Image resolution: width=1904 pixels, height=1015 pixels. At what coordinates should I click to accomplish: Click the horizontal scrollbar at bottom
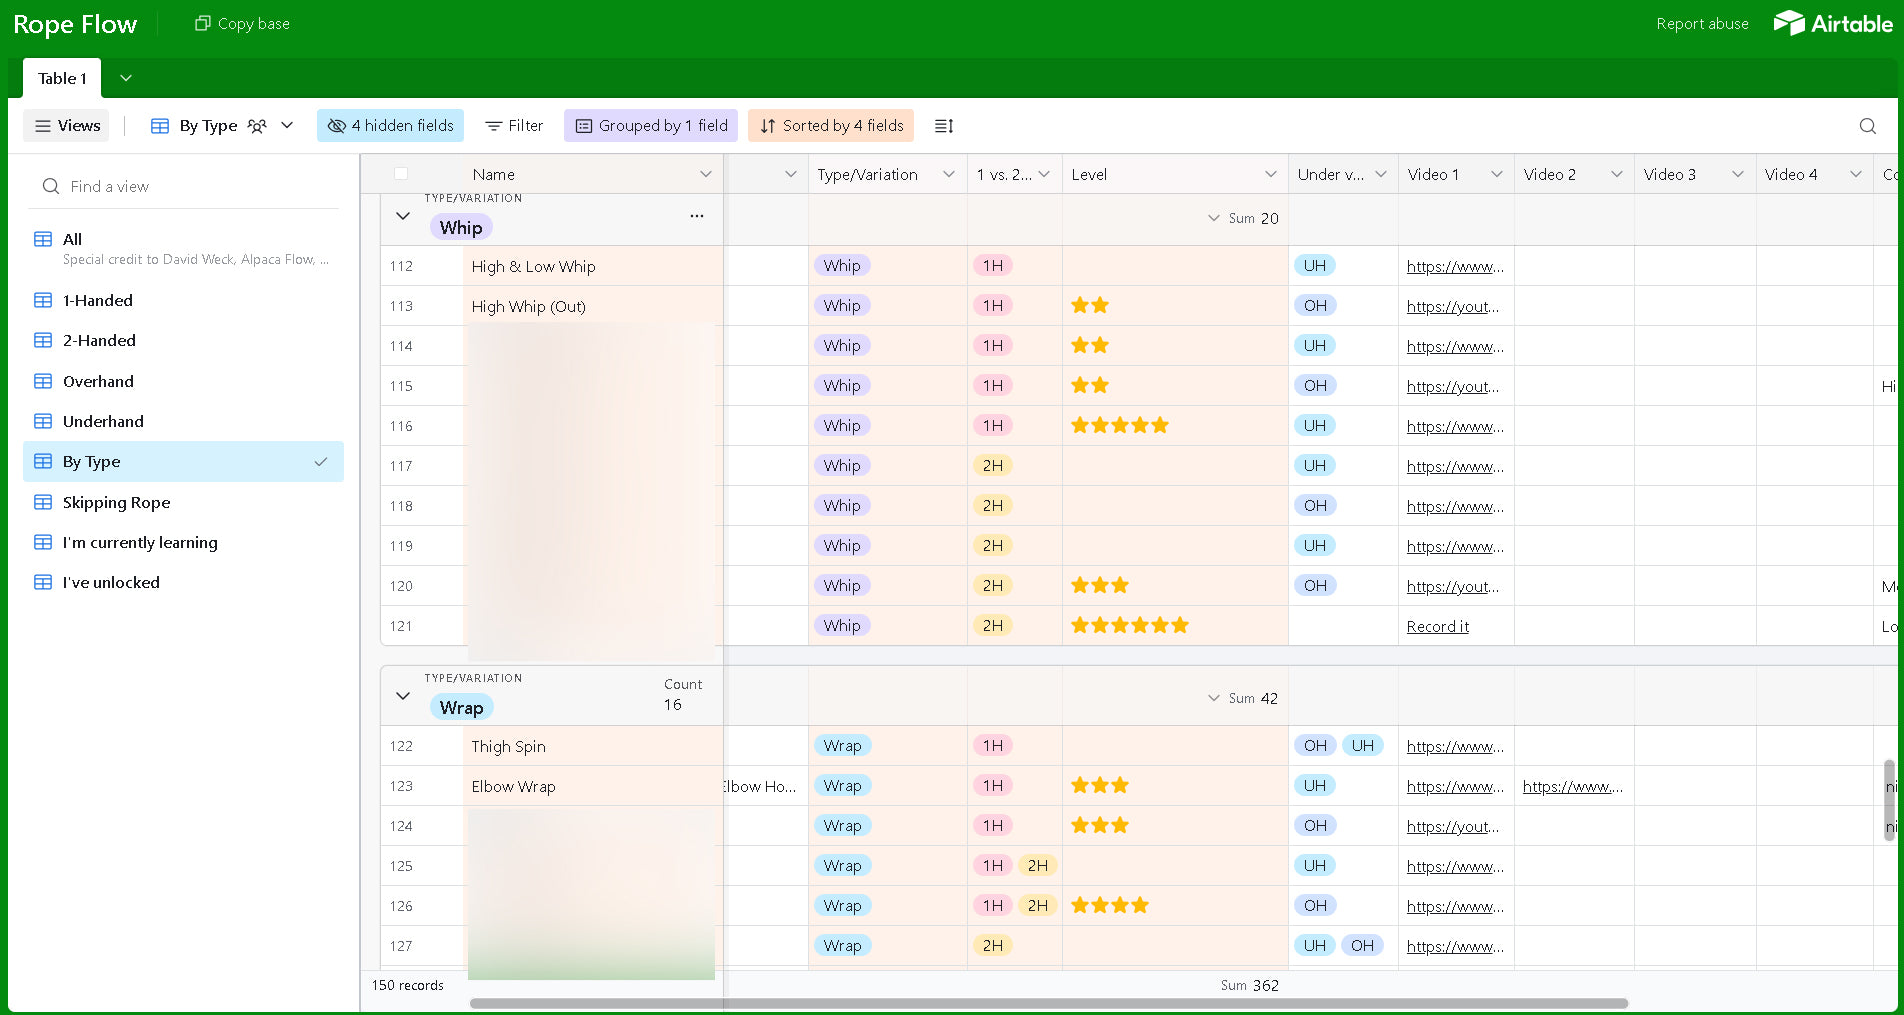[1049, 1003]
